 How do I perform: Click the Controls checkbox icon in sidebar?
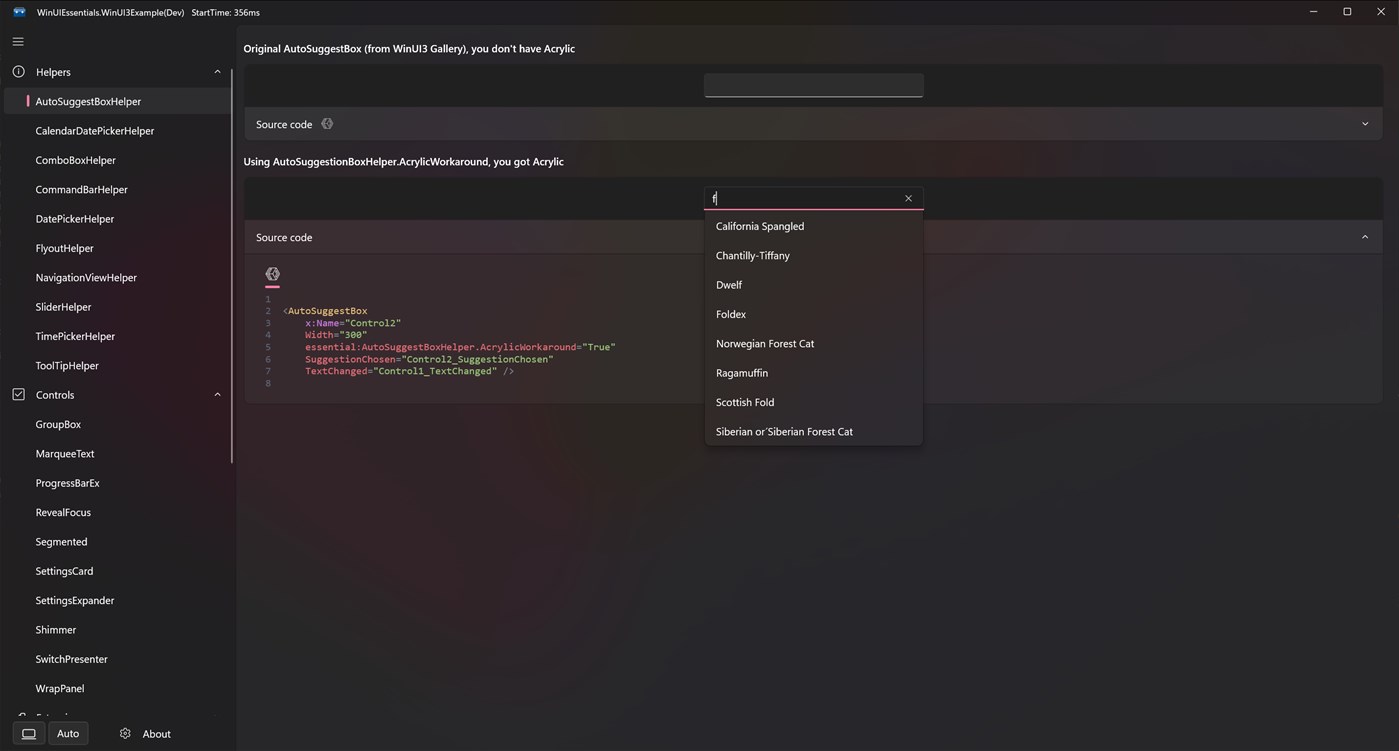18,395
